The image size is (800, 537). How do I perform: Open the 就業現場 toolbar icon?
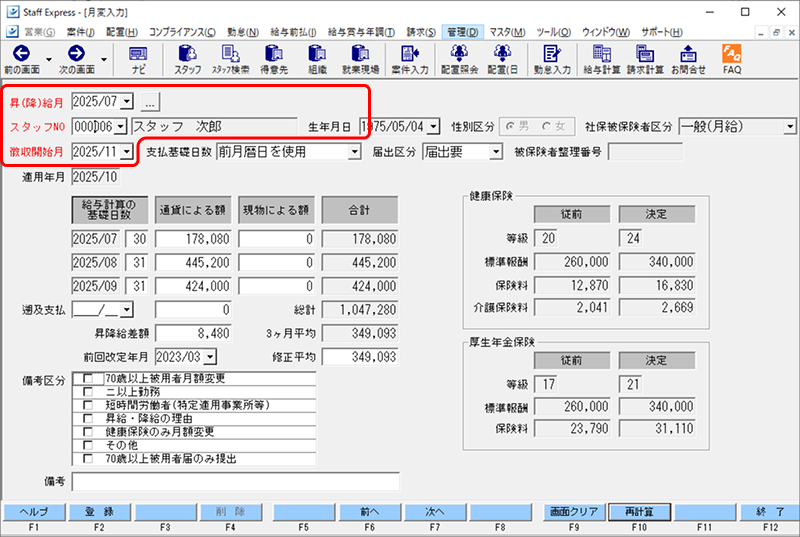point(360,60)
